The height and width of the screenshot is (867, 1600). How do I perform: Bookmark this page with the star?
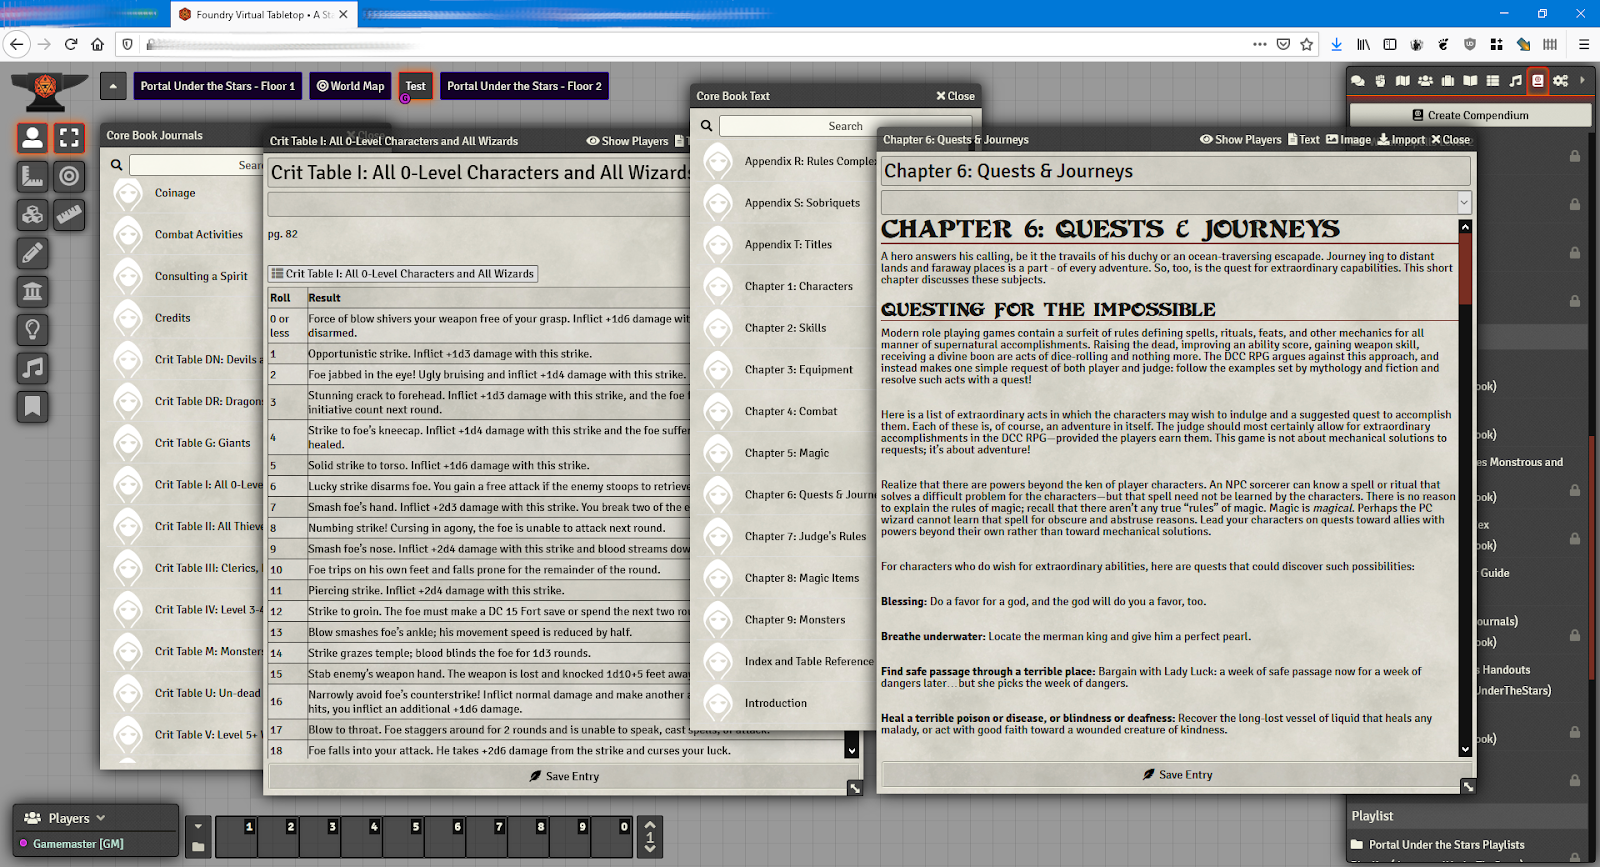[1307, 44]
